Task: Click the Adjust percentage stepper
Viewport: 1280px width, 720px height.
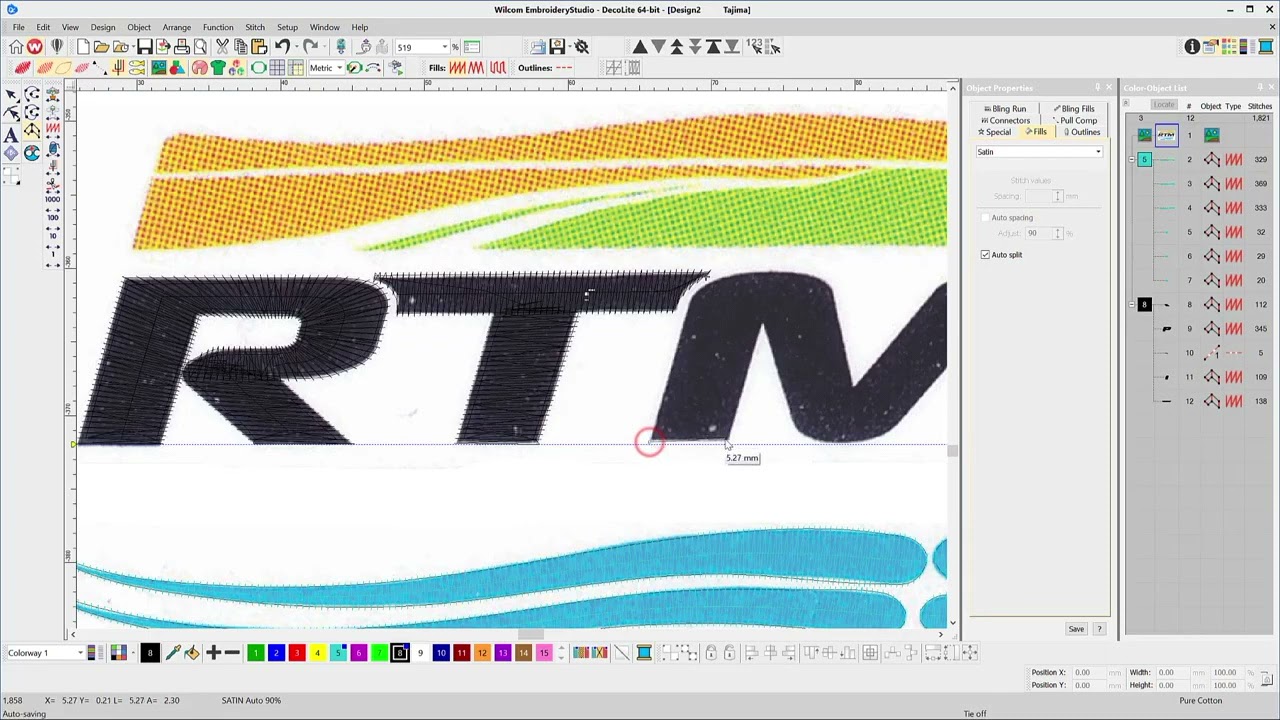Action: [x=1057, y=233]
